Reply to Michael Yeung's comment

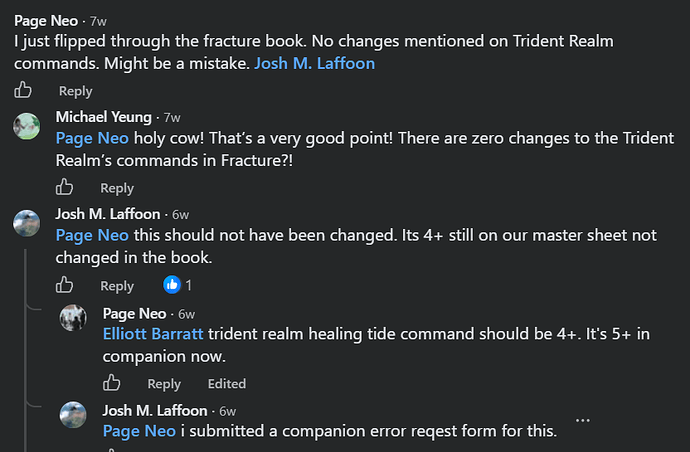pyautogui.click(x=117, y=188)
